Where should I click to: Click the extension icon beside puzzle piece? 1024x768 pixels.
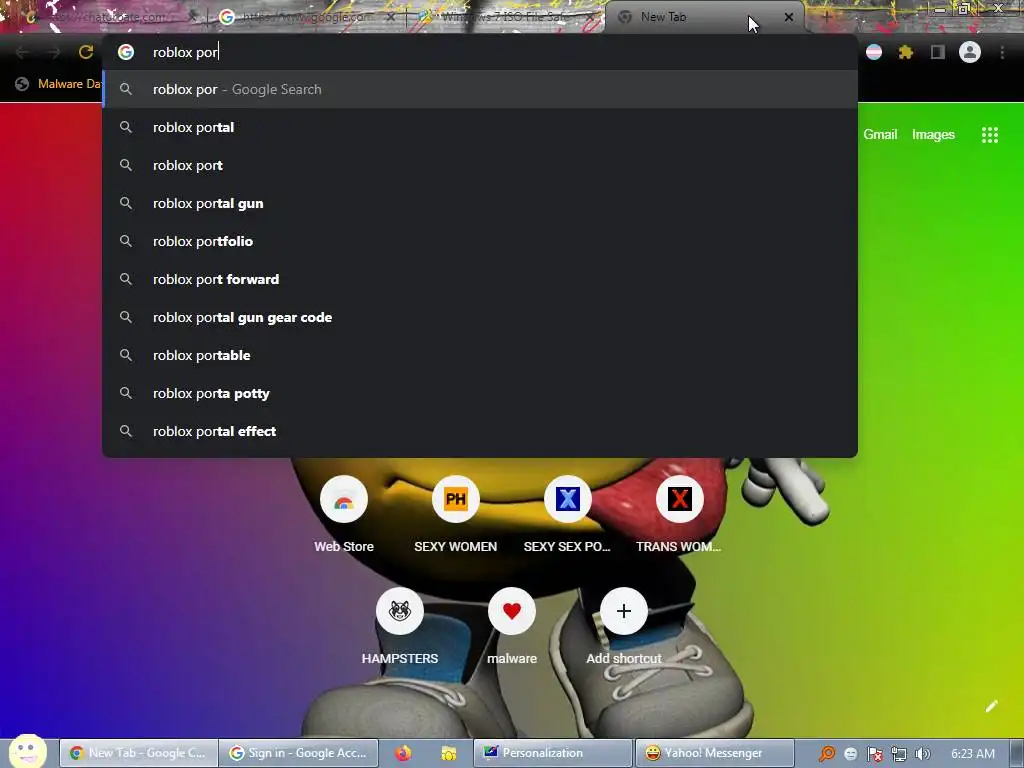point(874,52)
